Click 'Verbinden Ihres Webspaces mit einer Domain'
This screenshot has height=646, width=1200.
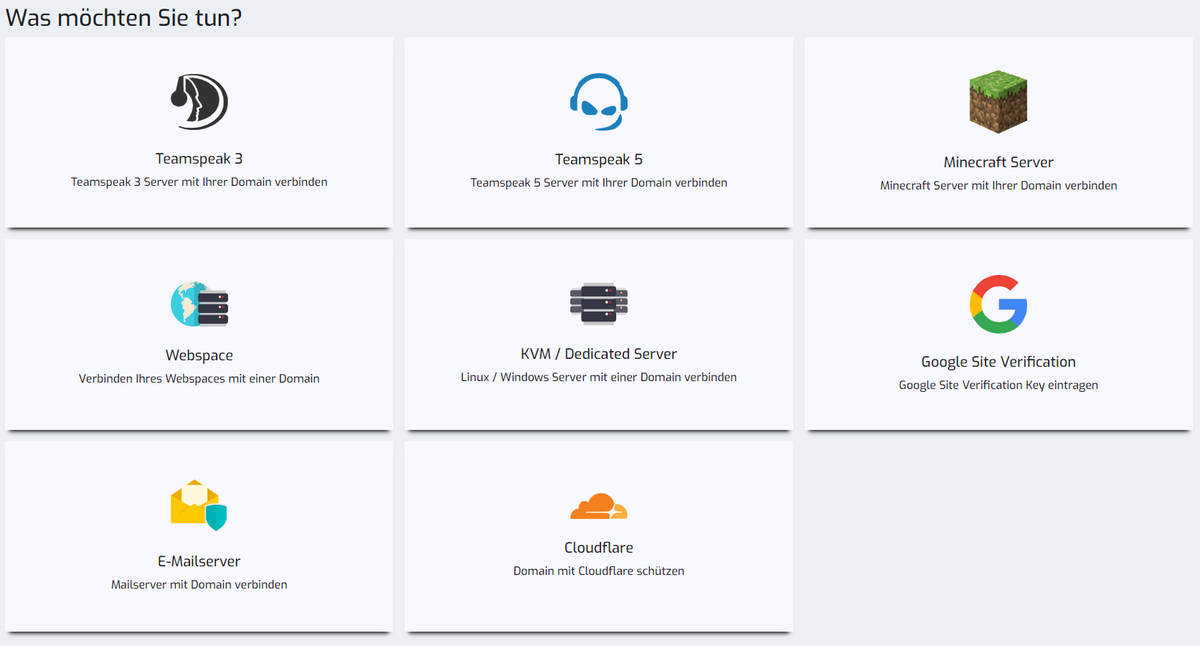pos(199,379)
